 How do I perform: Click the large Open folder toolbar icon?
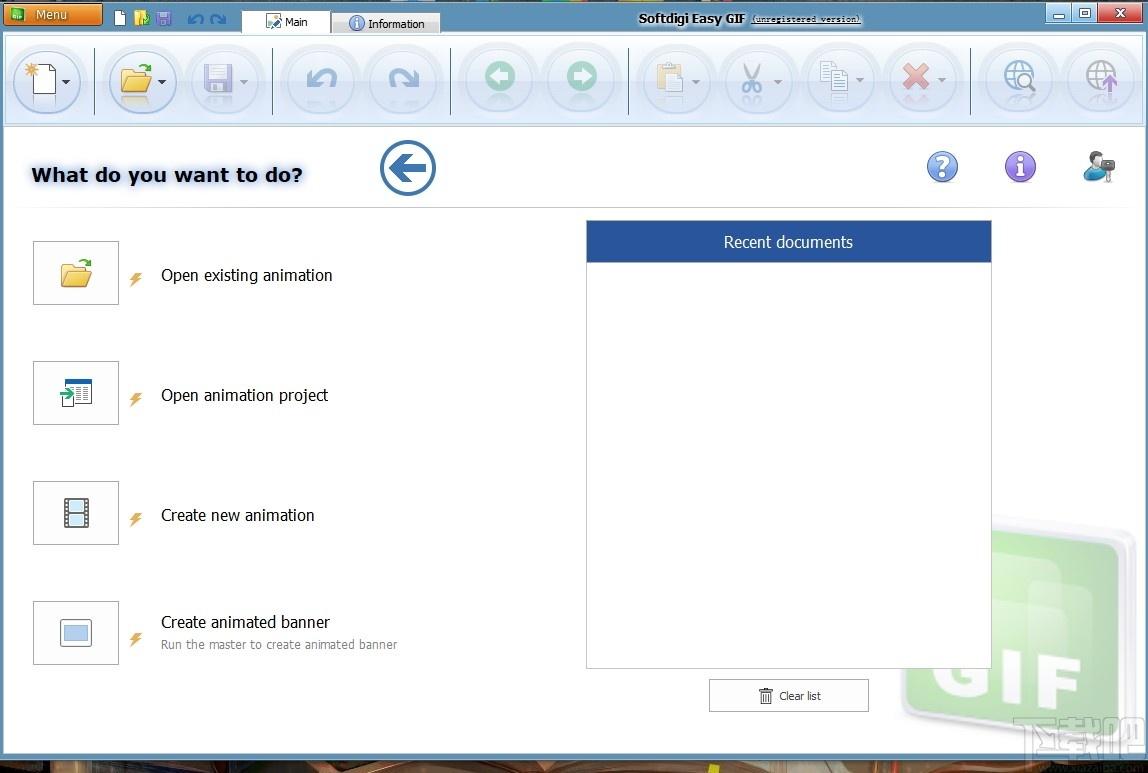pos(136,78)
